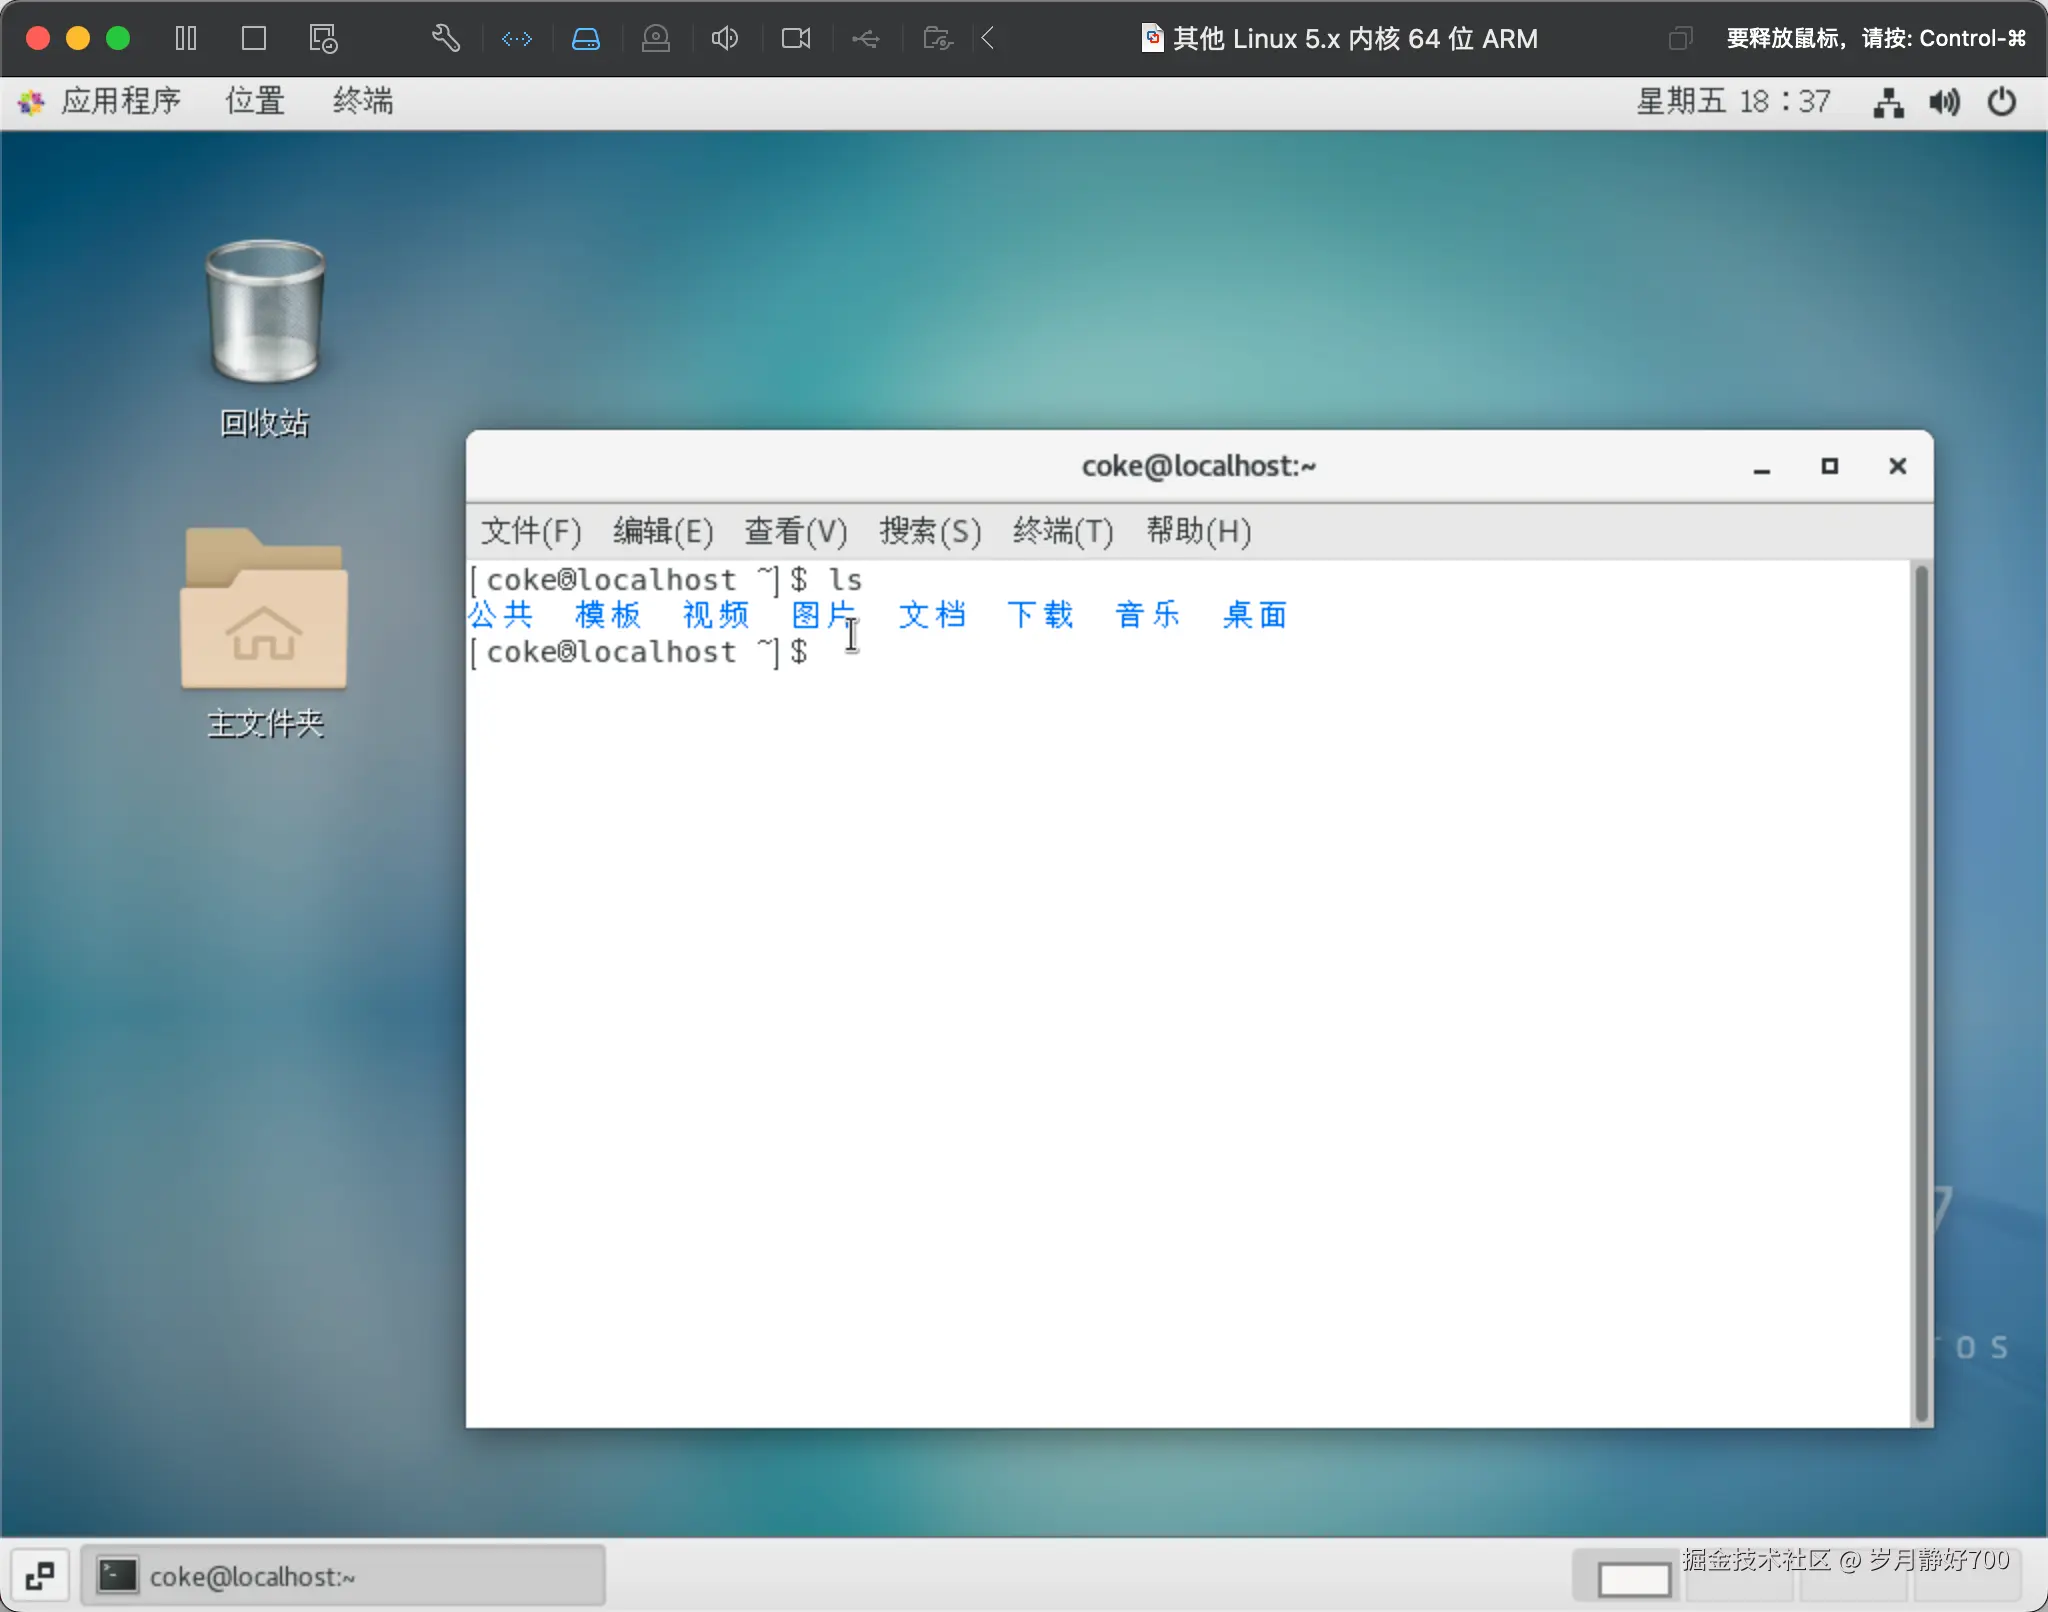Open the 主文件夹 home folder icon
Viewport: 2048px width, 1612px height.
pos(264,610)
